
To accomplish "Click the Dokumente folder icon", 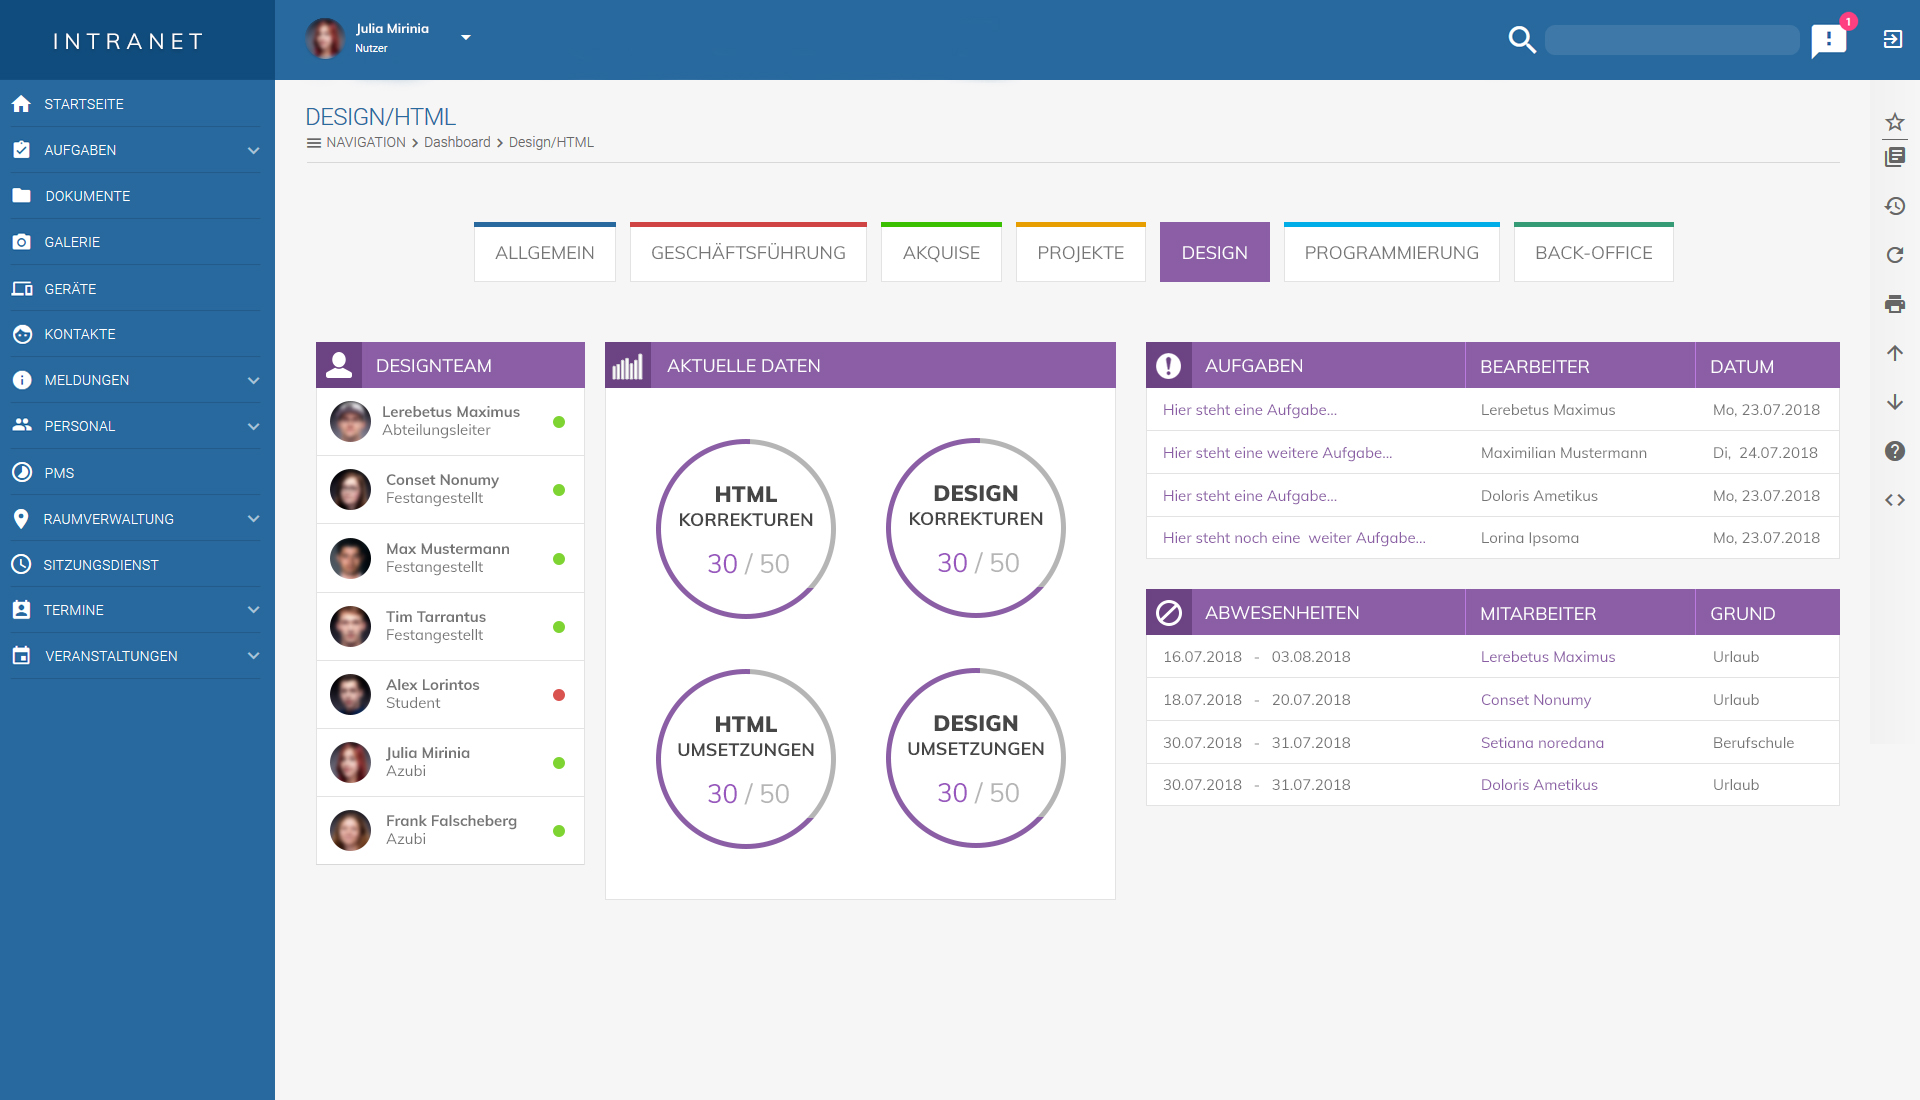I will pyautogui.click(x=21, y=196).
